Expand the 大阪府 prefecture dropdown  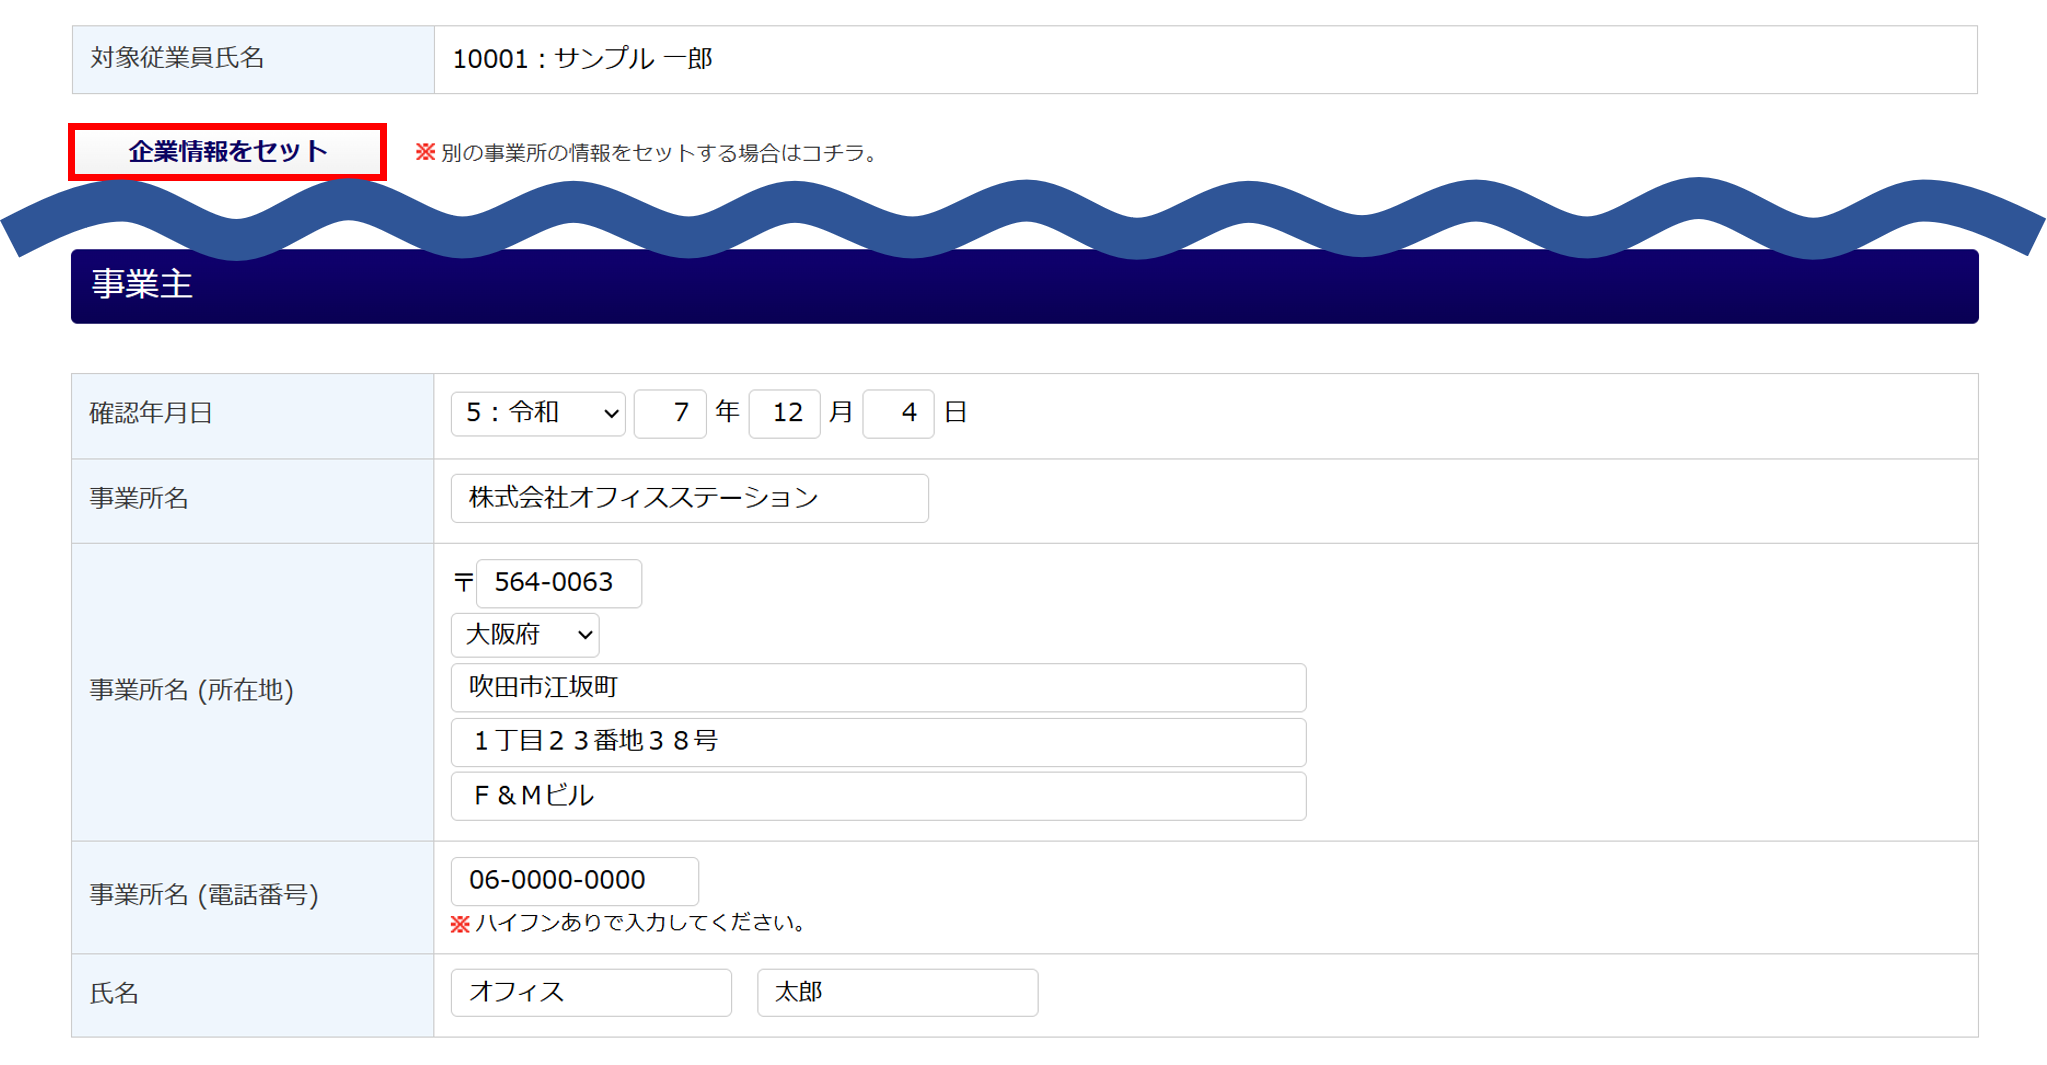coord(525,635)
